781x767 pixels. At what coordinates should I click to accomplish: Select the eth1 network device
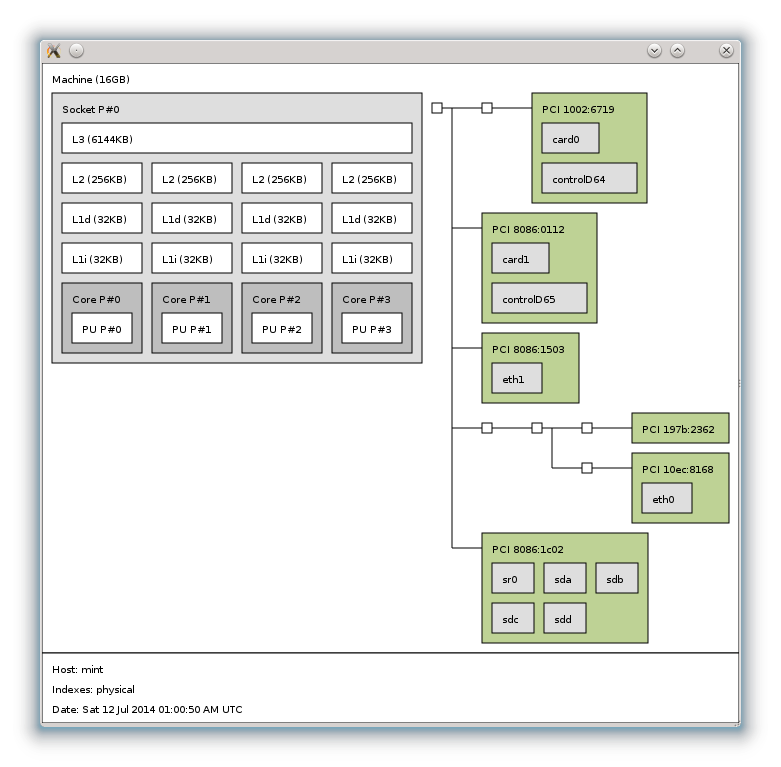pos(517,378)
